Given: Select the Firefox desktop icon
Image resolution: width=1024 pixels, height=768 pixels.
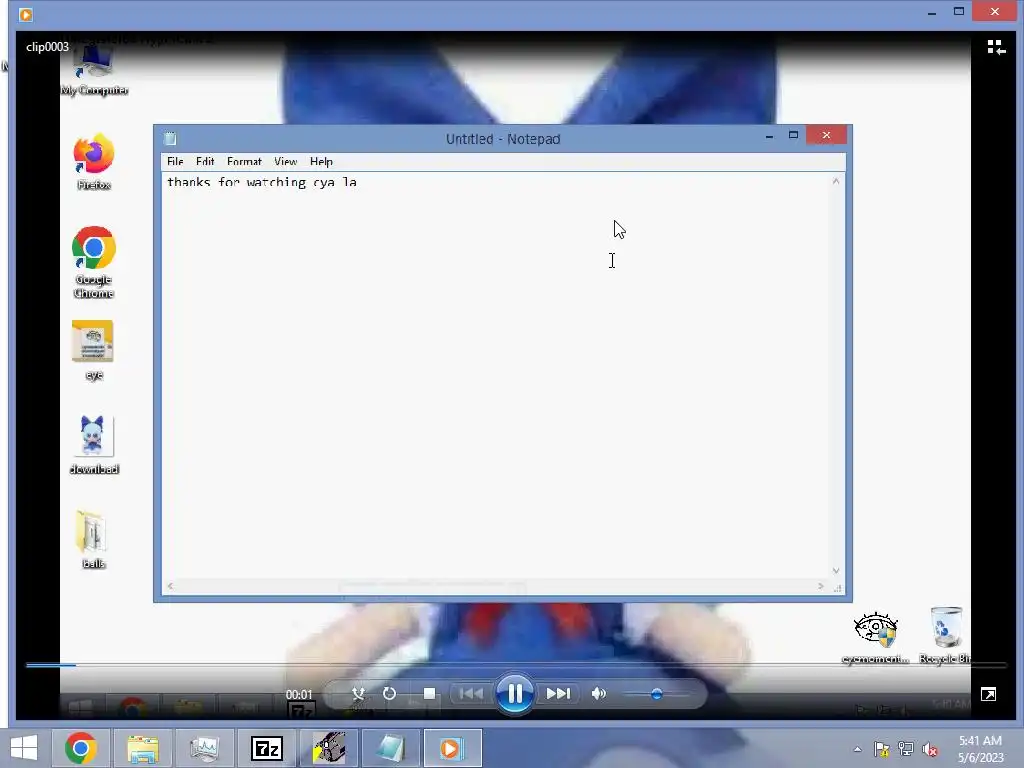Looking at the screenshot, I should point(93,162).
